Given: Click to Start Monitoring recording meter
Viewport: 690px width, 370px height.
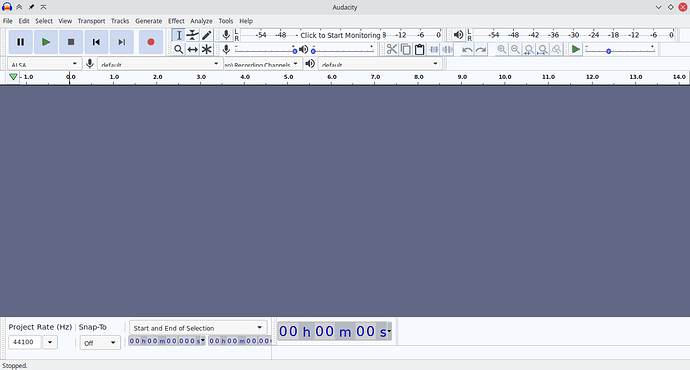Looking at the screenshot, I should point(340,35).
